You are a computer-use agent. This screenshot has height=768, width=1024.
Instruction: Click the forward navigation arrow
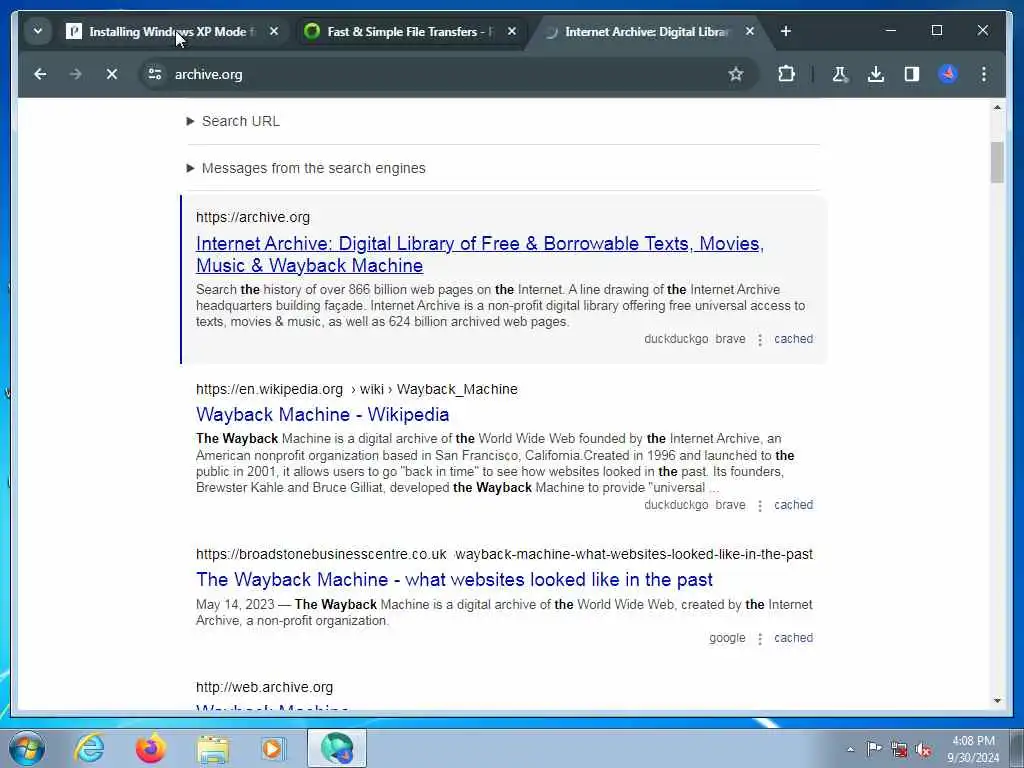(x=76, y=74)
